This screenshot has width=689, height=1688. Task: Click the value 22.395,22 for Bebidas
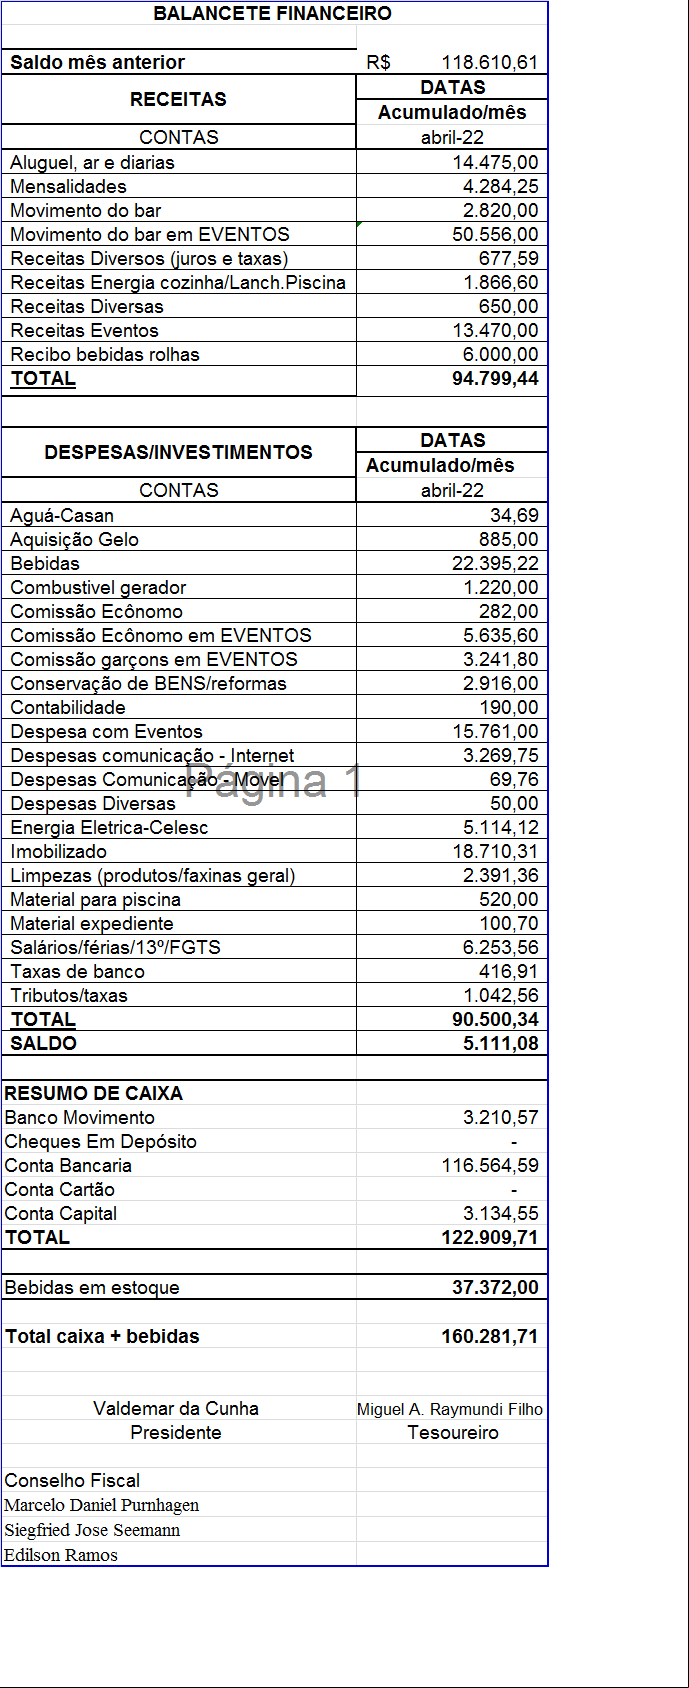tap(495, 563)
